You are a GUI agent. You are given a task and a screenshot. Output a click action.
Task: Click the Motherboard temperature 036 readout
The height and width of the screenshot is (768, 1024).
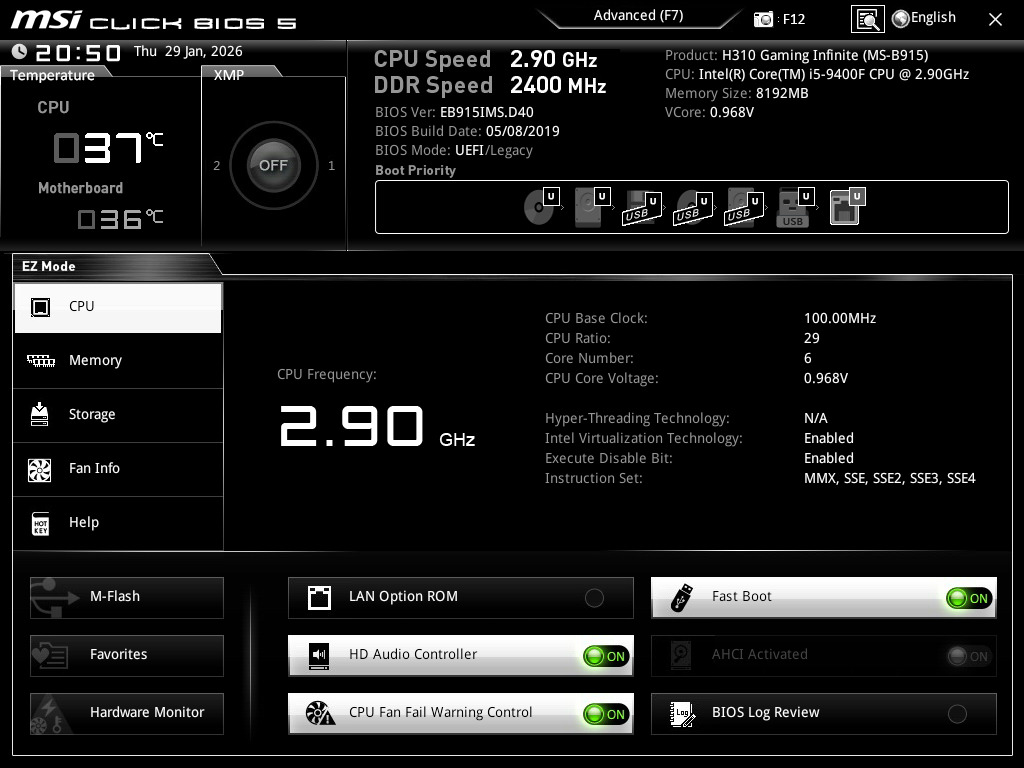(120, 219)
